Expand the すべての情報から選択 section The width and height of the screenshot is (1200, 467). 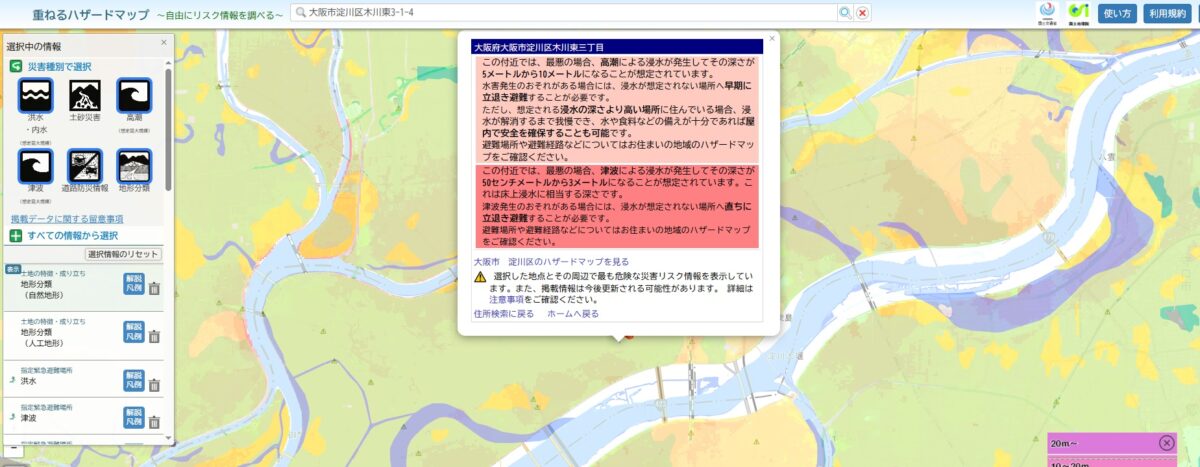[x=65, y=235]
